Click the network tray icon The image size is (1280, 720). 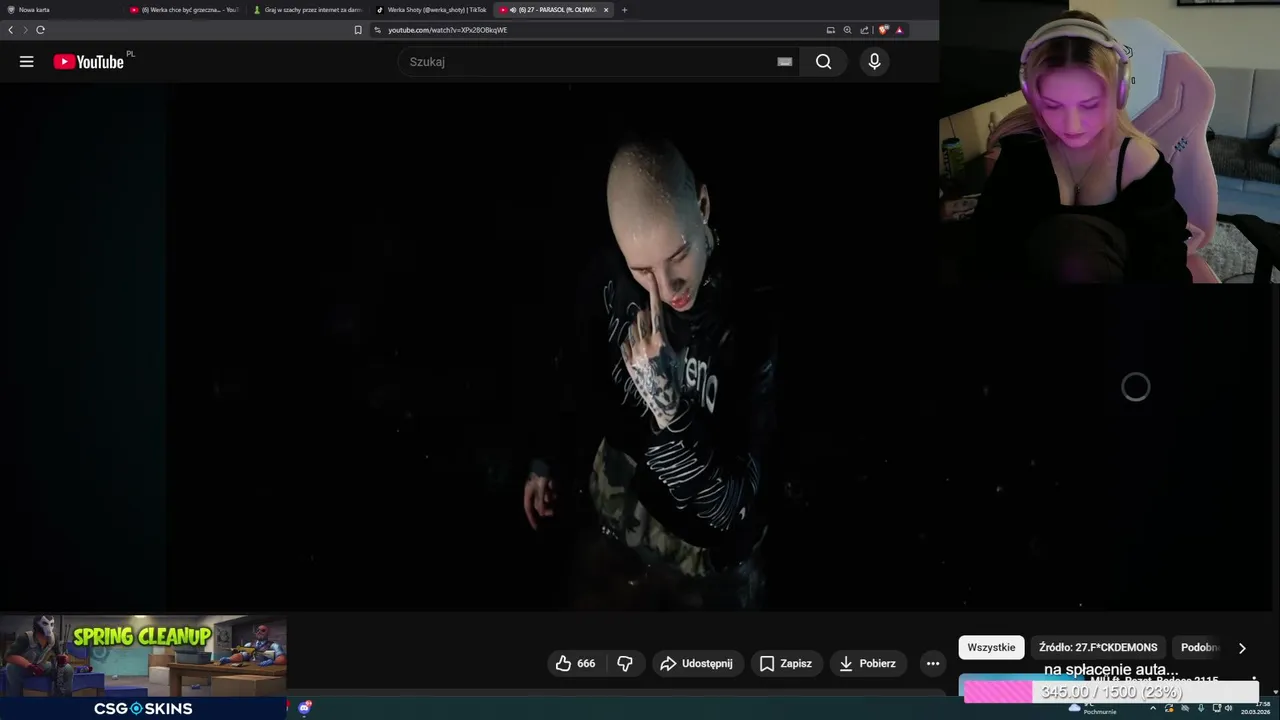[x=1217, y=708]
